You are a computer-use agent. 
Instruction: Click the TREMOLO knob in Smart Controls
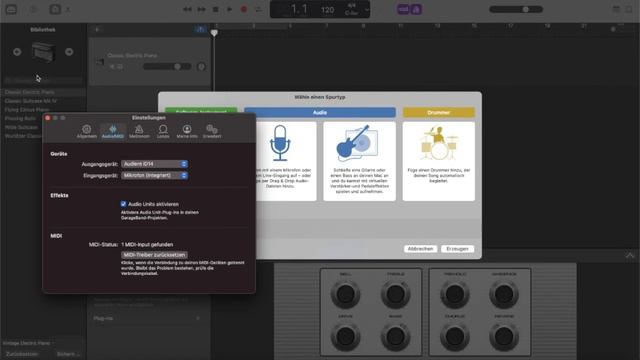tap(455, 294)
